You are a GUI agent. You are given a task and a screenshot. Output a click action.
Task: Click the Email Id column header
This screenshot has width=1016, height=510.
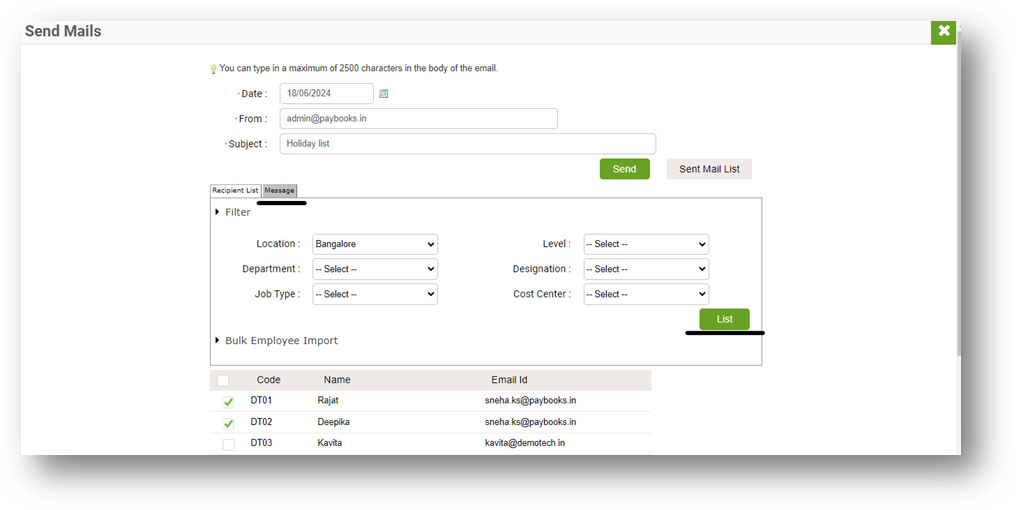point(509,380)
